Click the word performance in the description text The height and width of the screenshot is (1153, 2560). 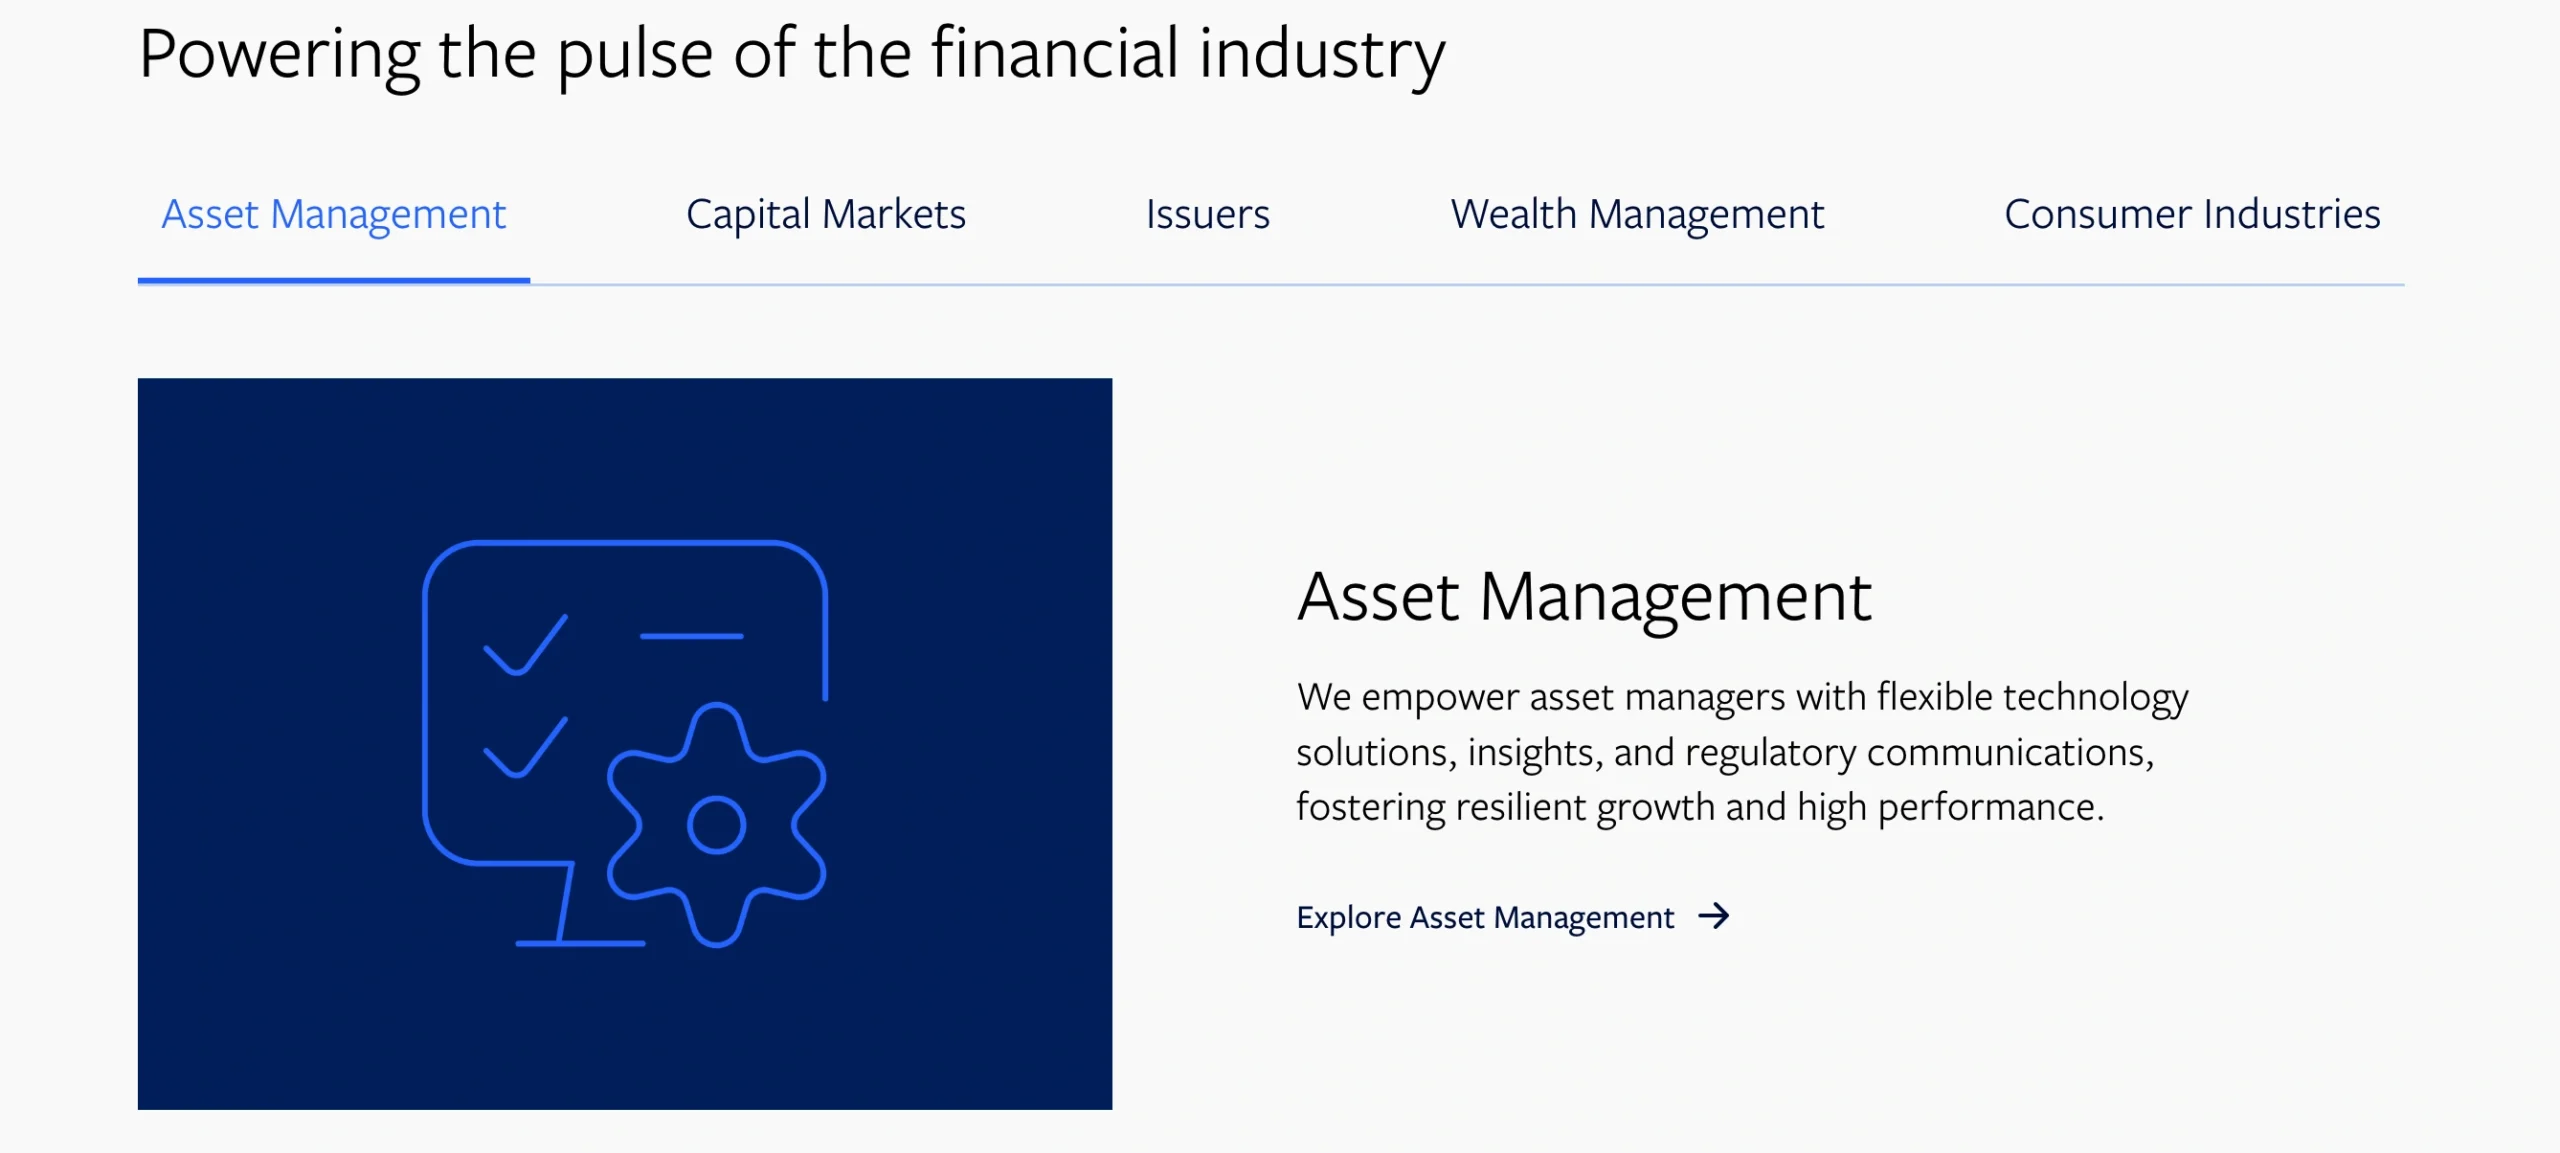point(1991,808)
